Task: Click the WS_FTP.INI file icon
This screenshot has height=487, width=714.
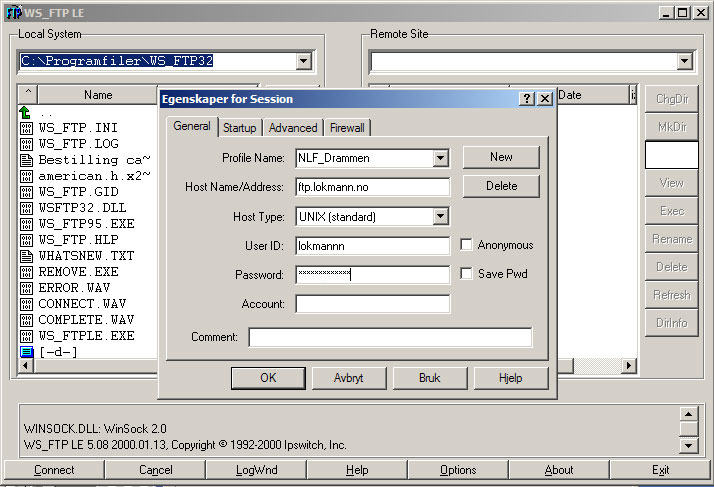Action: 27,128
